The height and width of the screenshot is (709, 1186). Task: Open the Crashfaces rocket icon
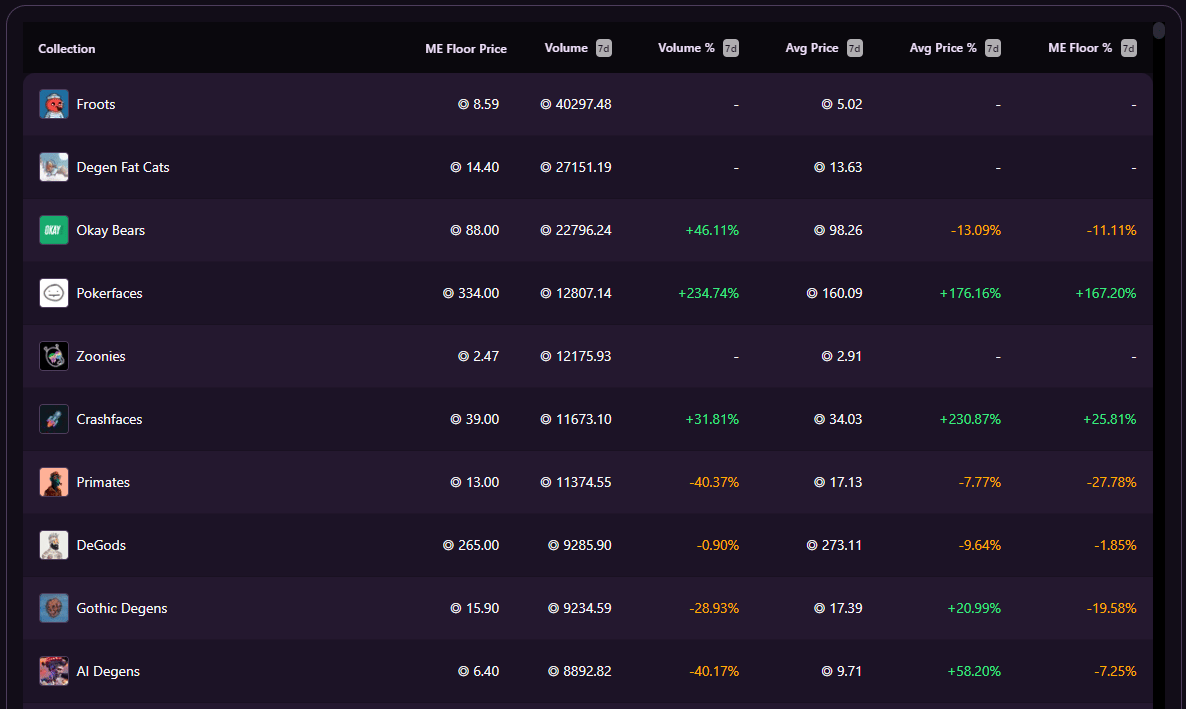[54, 419]
